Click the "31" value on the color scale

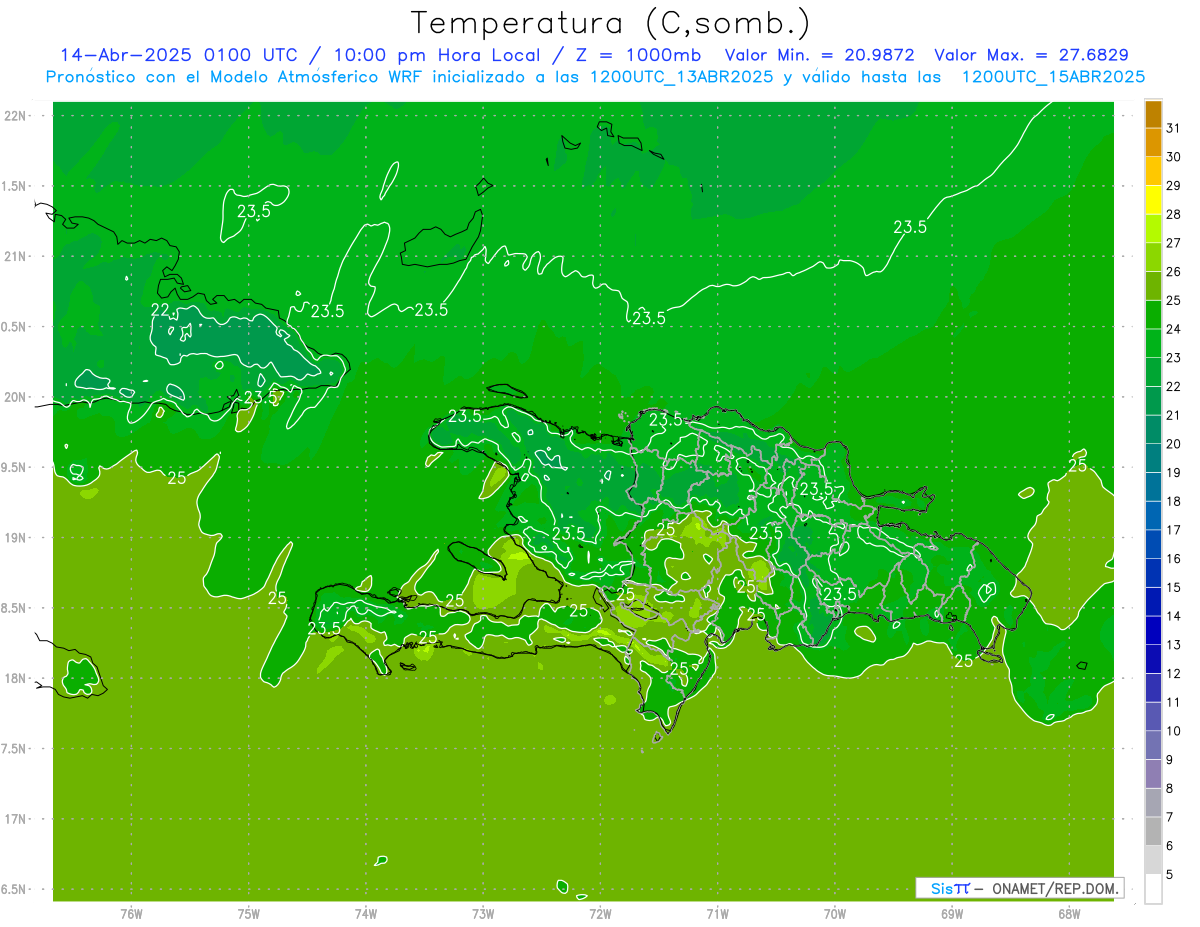tap(1174, 128)
